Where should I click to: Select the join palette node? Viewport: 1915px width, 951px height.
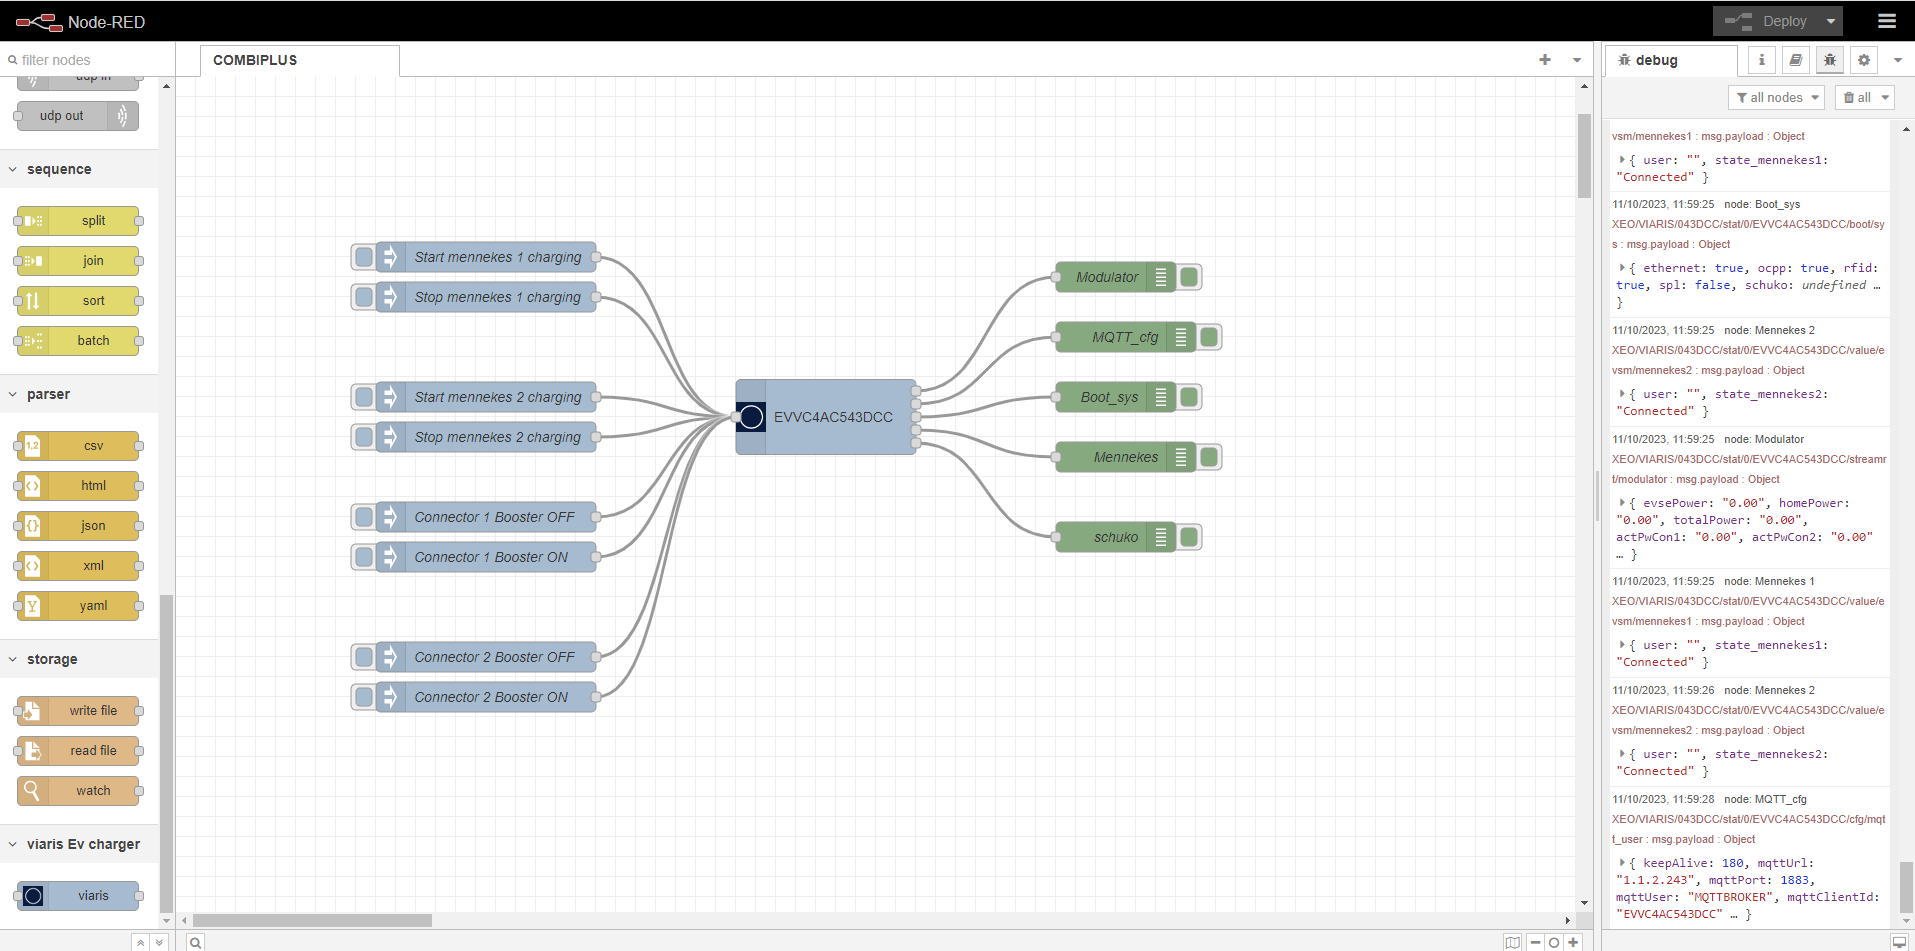click(78, 261)
